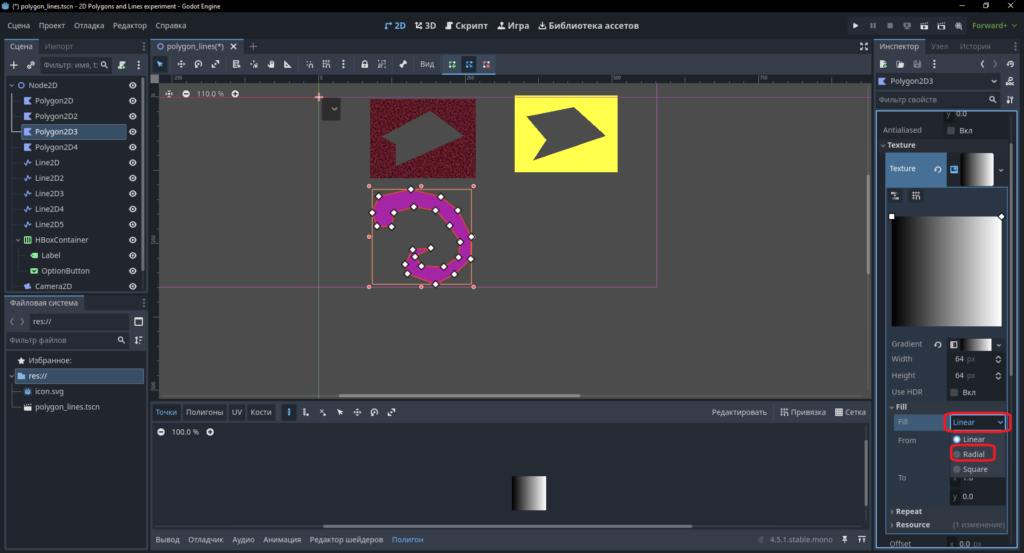The image size is (1024, 553).
Task: Open the Polygon2D3 object selector dropdown
Action: click(x=938, y=81)
